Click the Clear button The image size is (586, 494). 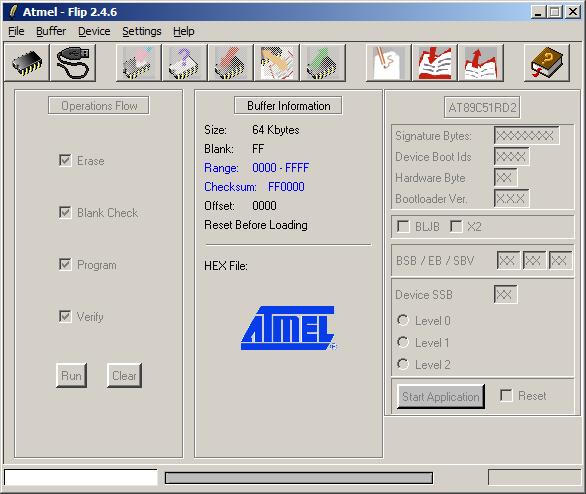click(124, 375)
